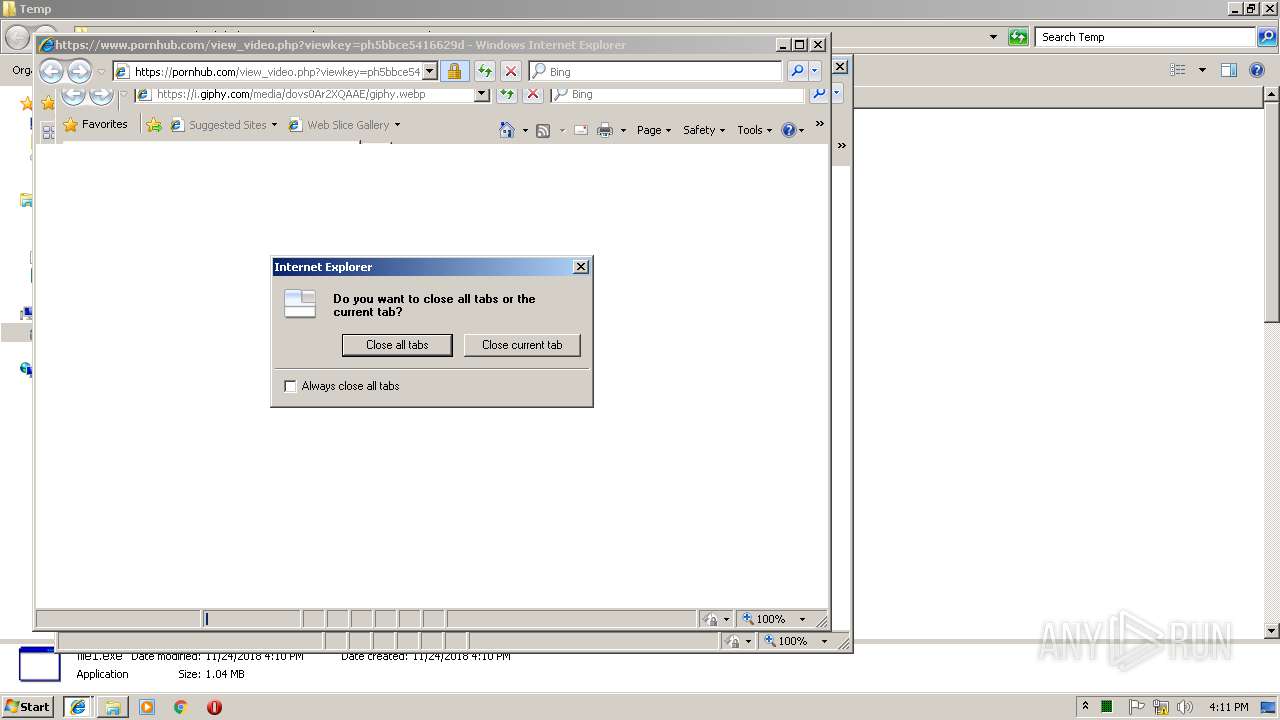This screenshot has width=1280, height=720.
Task: Check the Always close all tabs box
Action: point(291,386)
